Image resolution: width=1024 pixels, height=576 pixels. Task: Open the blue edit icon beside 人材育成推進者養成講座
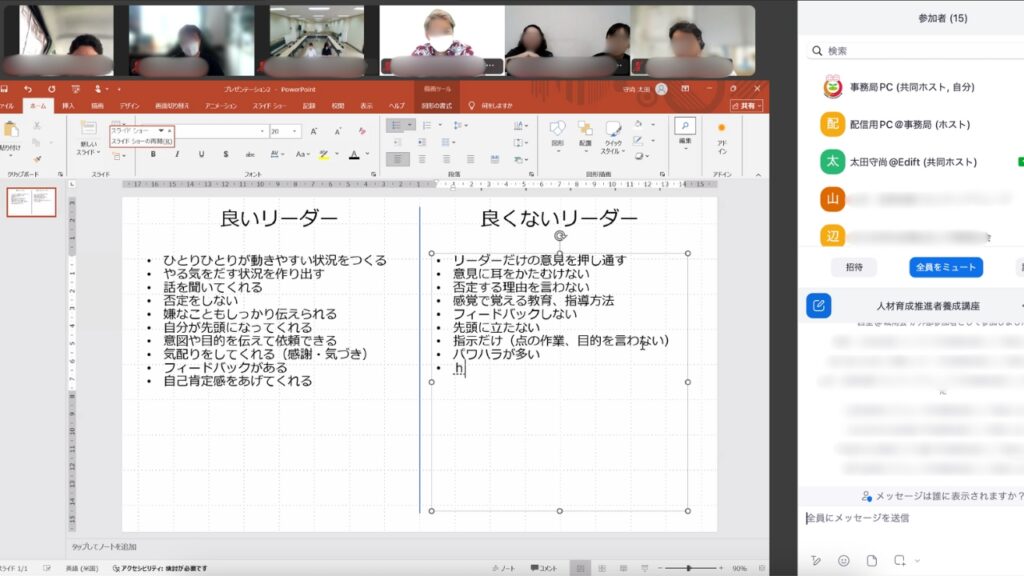coord(819,306)
